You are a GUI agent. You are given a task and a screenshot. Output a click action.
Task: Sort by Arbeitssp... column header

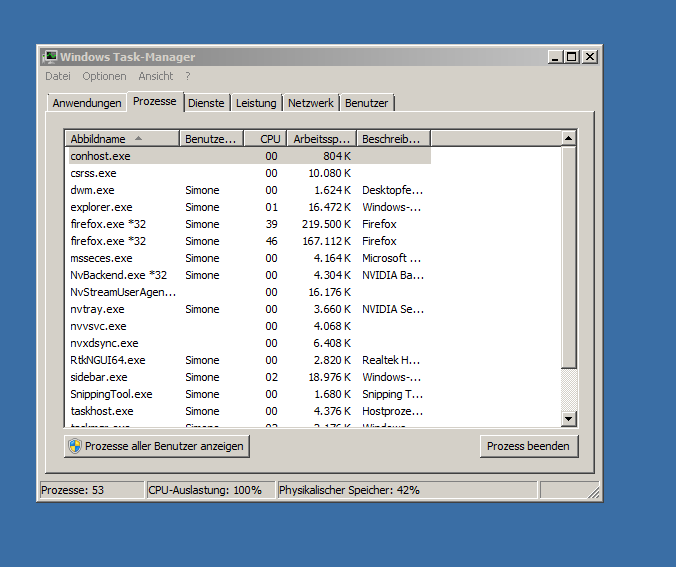[322, 139]
